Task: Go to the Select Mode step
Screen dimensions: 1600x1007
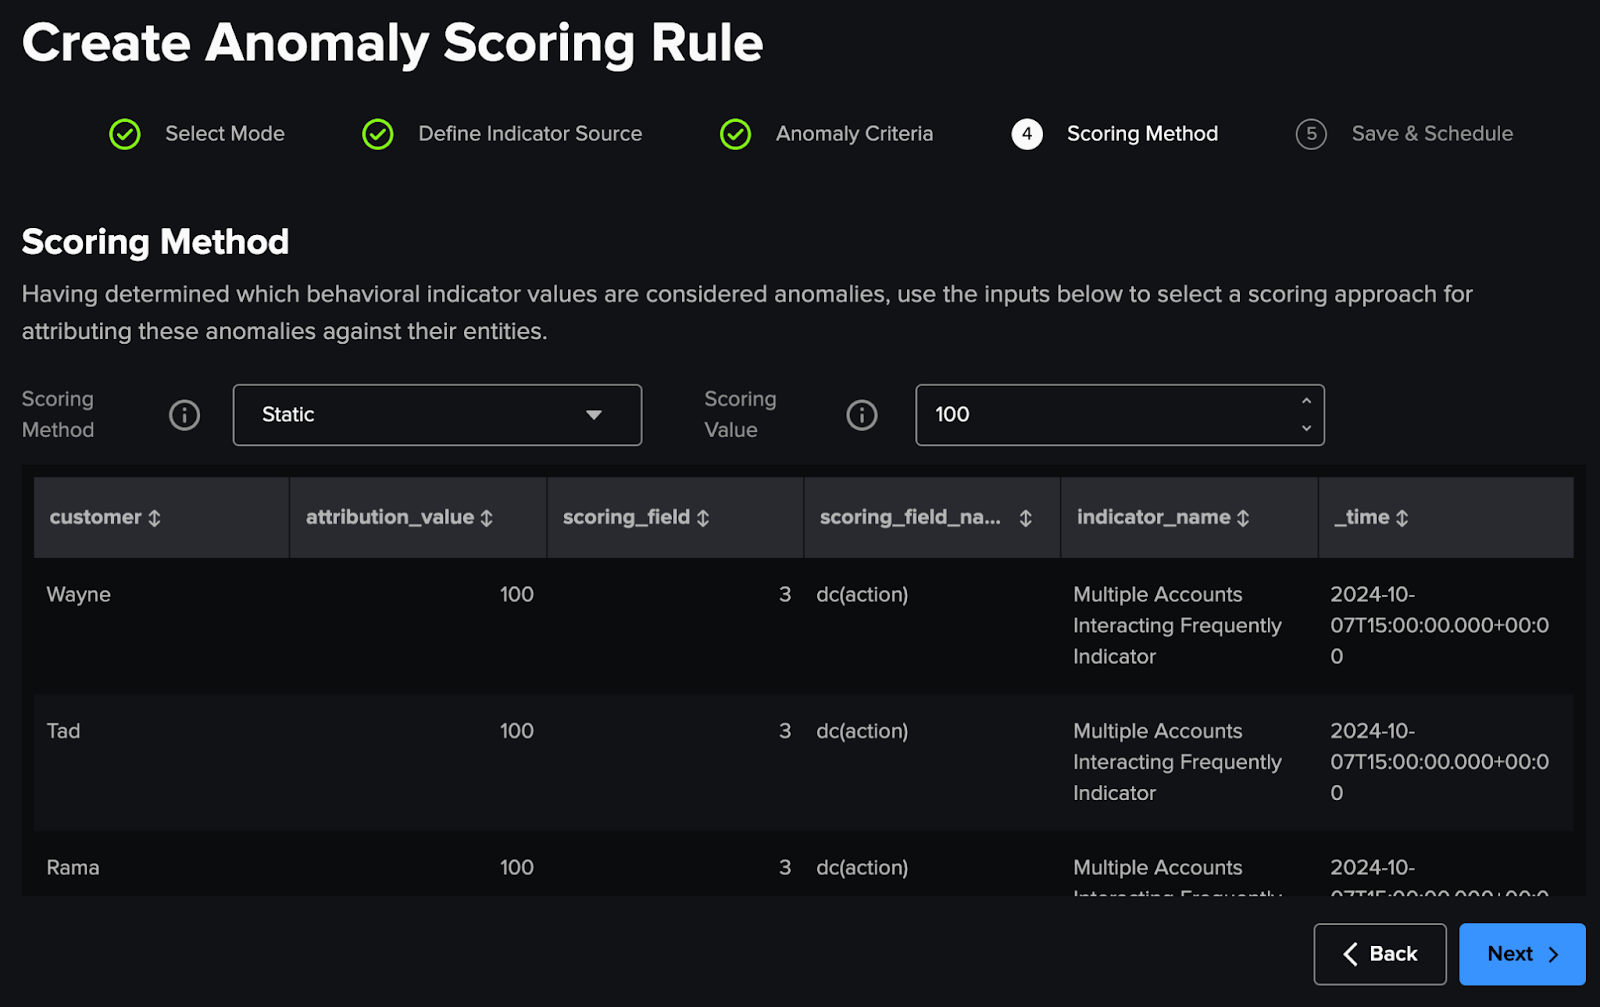Action: pyautogui.click(x=197, y=134)
